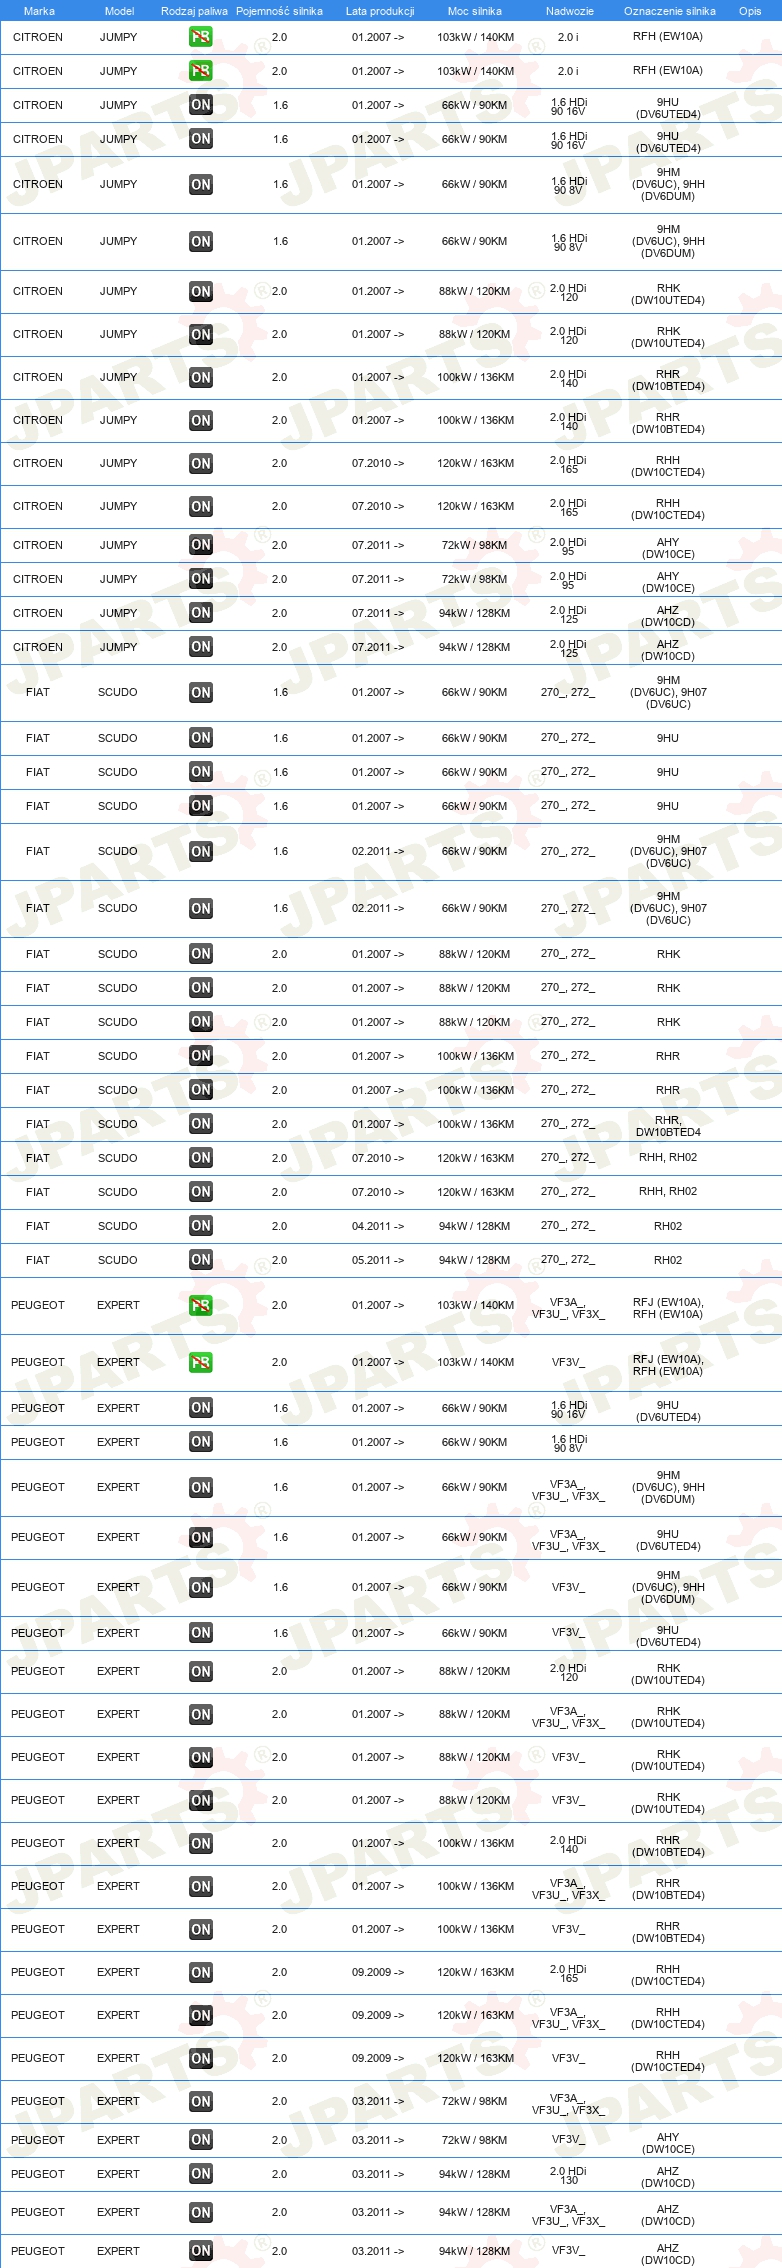Click ON icon in Peugeot Expert 1.6 HDi 90 16V row
782x2268 pixels.
tap(201, 1408)
